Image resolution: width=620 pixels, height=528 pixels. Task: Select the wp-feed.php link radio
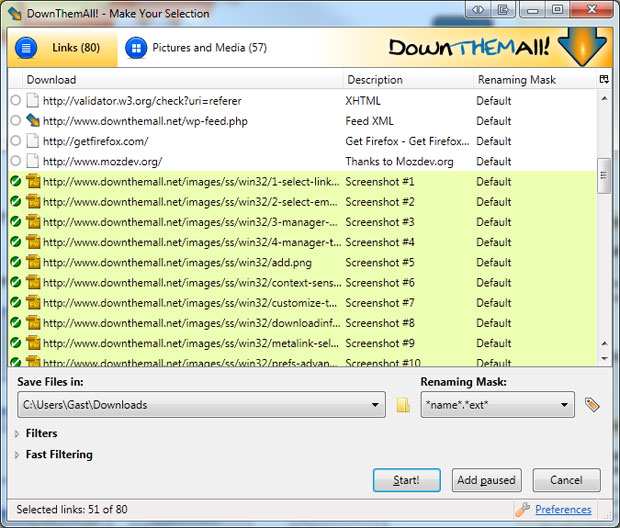[15, 121]
